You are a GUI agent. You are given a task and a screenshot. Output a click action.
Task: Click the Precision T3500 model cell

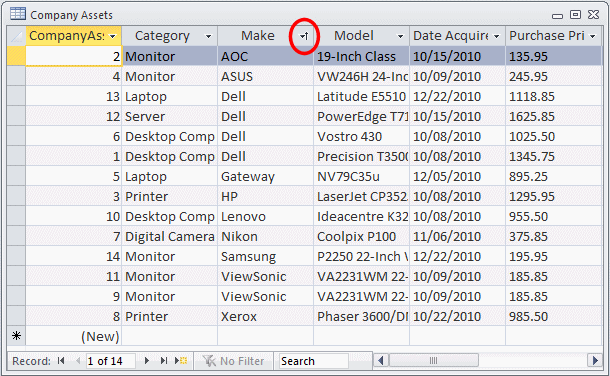361,156
